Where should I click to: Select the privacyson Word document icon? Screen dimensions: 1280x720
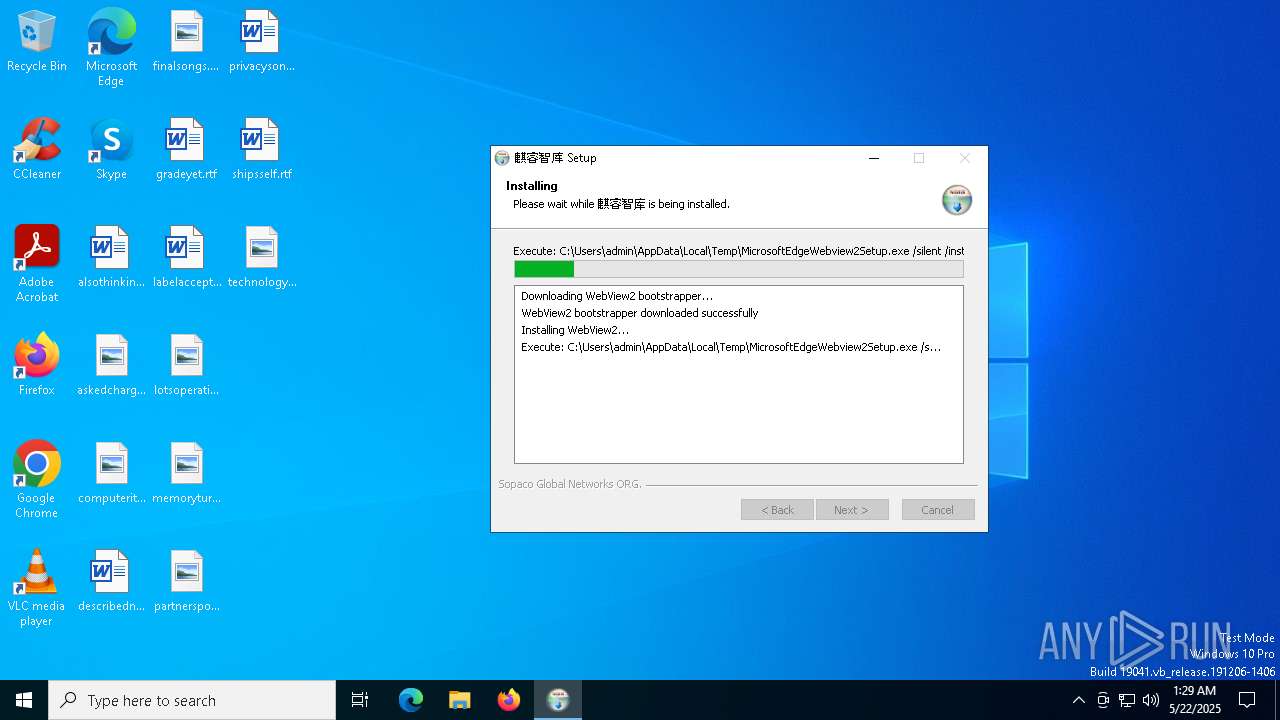pyautogui.click(x=261, y=41)
